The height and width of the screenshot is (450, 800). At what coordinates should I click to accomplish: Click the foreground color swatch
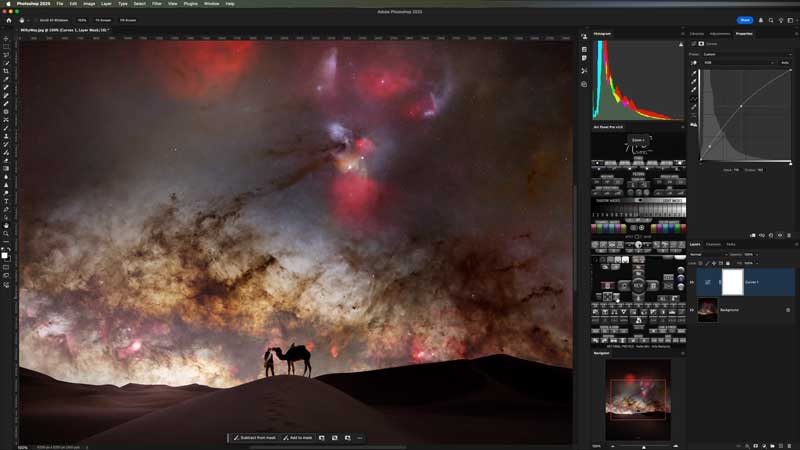(5, 254)
